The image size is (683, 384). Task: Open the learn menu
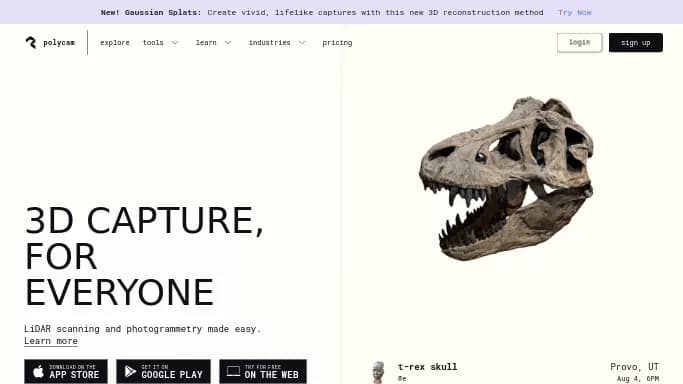tap(206, 43)
